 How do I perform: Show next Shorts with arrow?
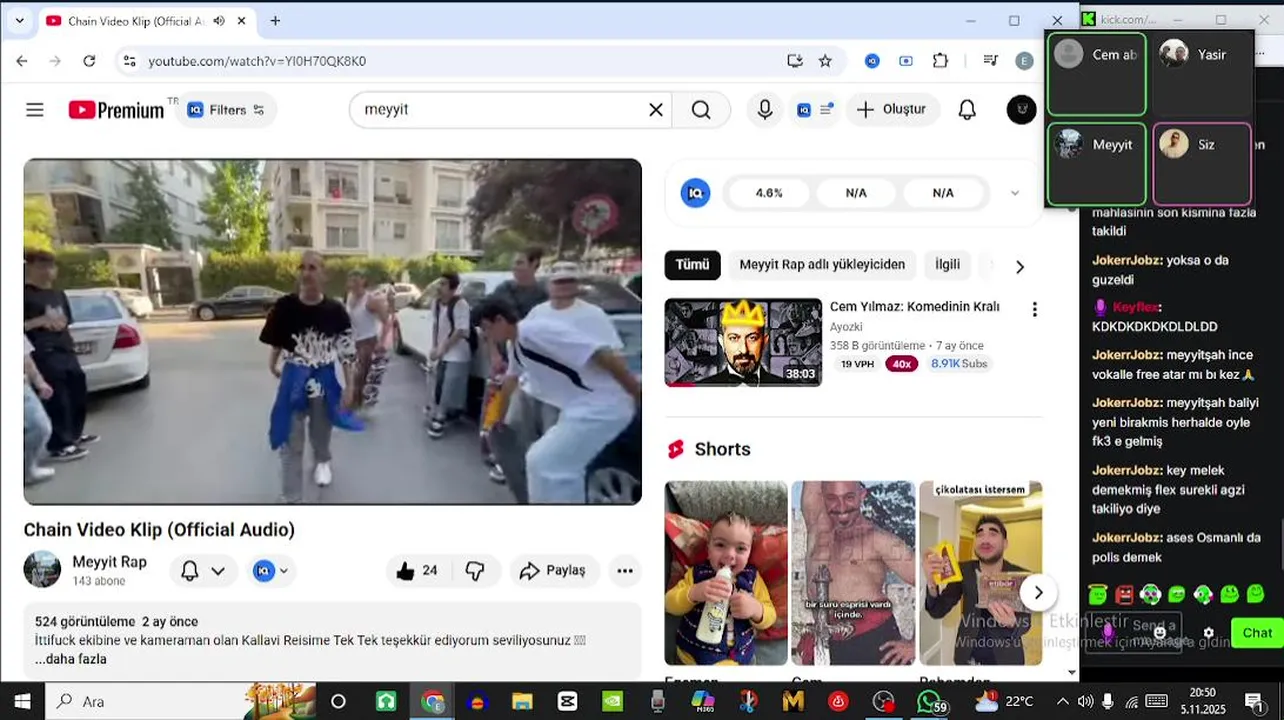pyautogui.click(x=1038, y=593)
